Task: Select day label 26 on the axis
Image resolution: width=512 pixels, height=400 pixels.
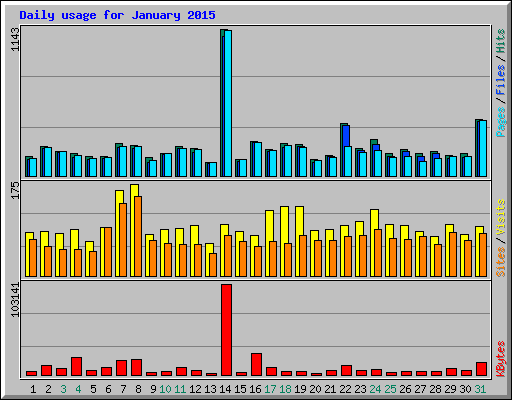Action: pos(405,389)
